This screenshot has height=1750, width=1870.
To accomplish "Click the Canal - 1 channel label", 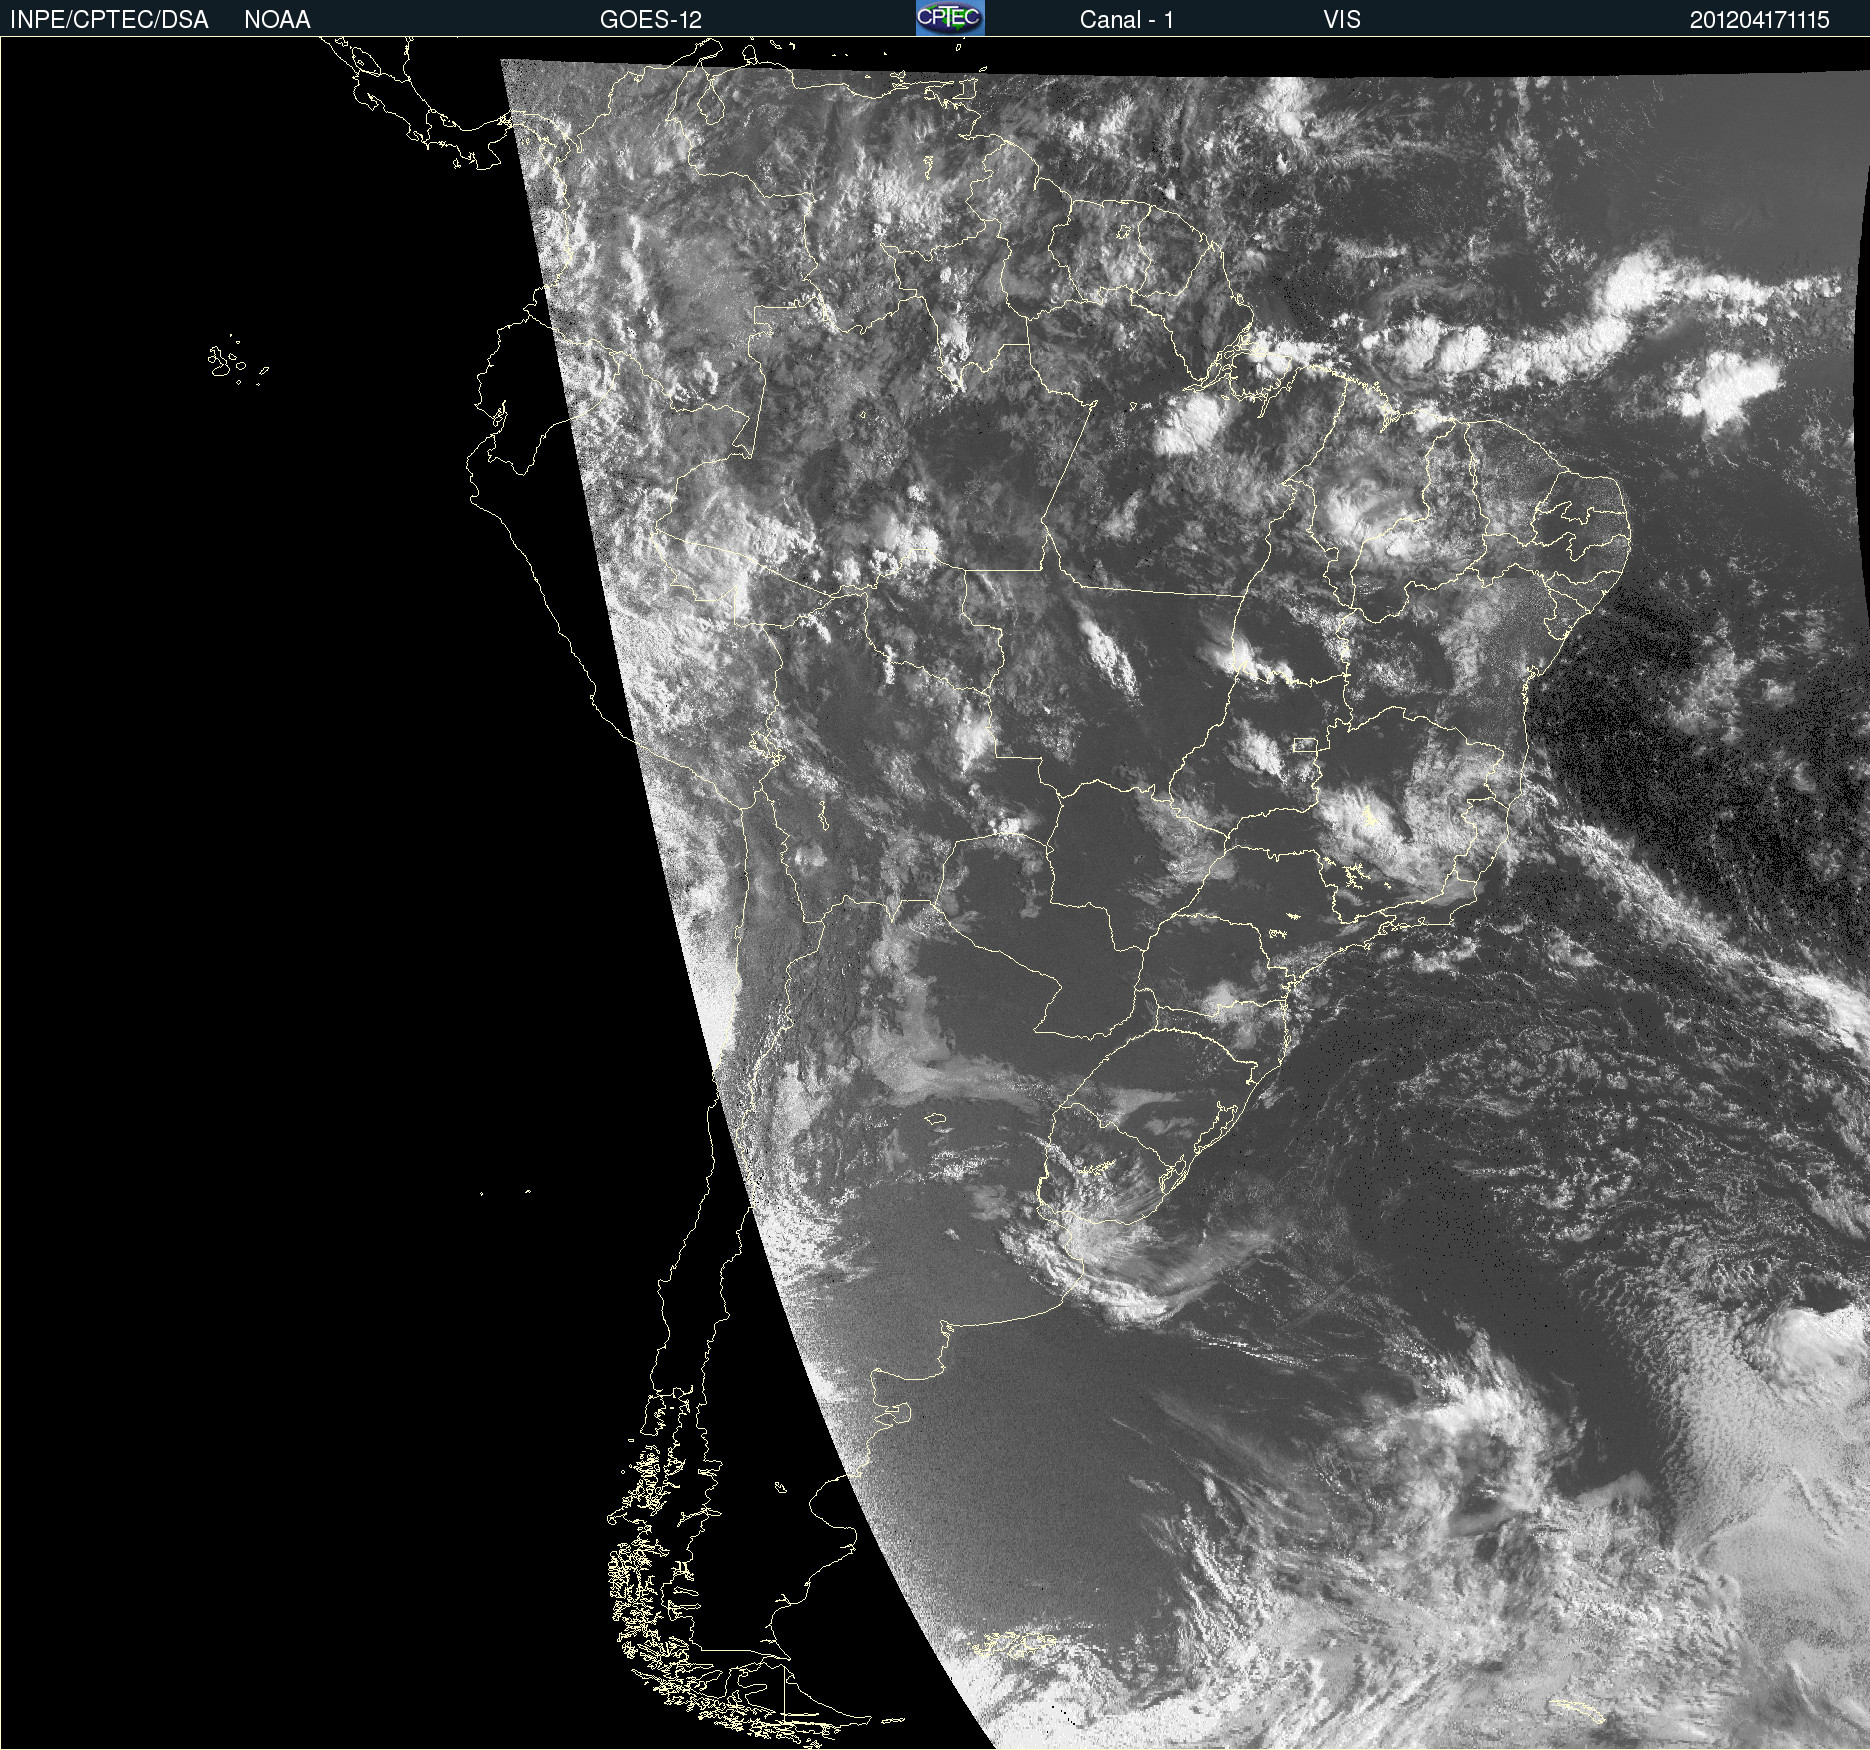I will (1126, 20).
